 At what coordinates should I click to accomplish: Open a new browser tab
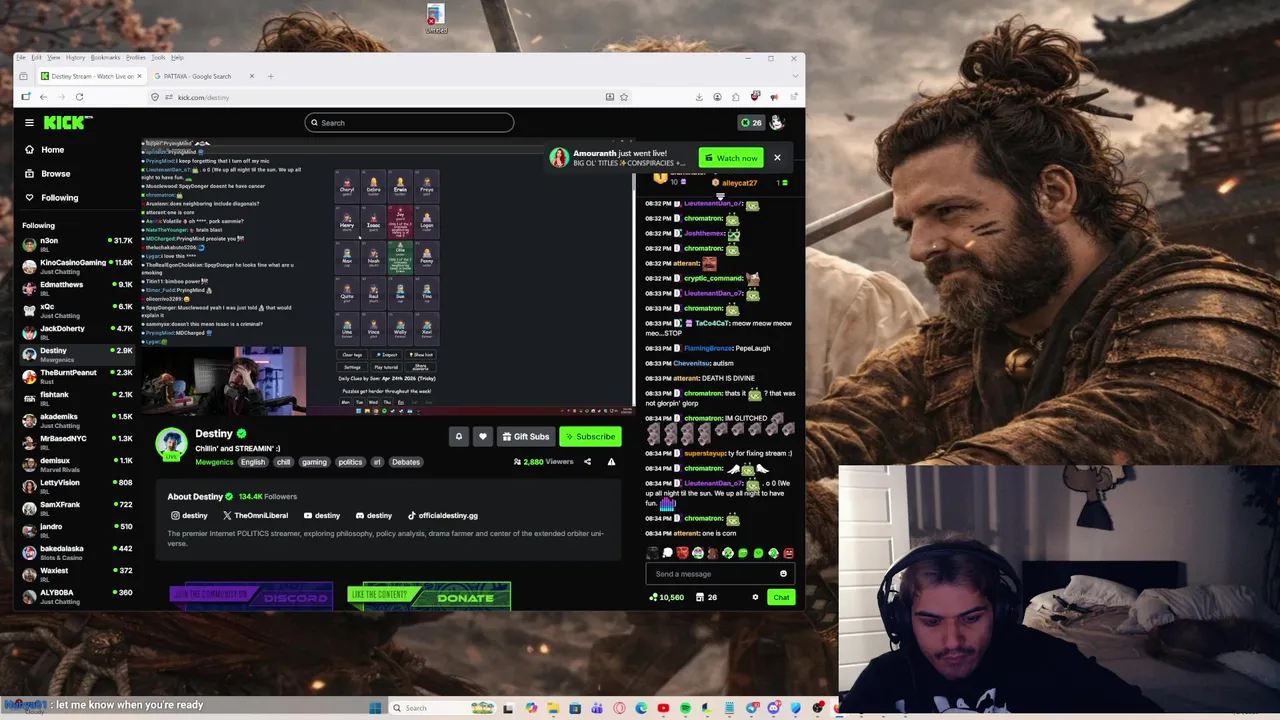click(270, 76)
